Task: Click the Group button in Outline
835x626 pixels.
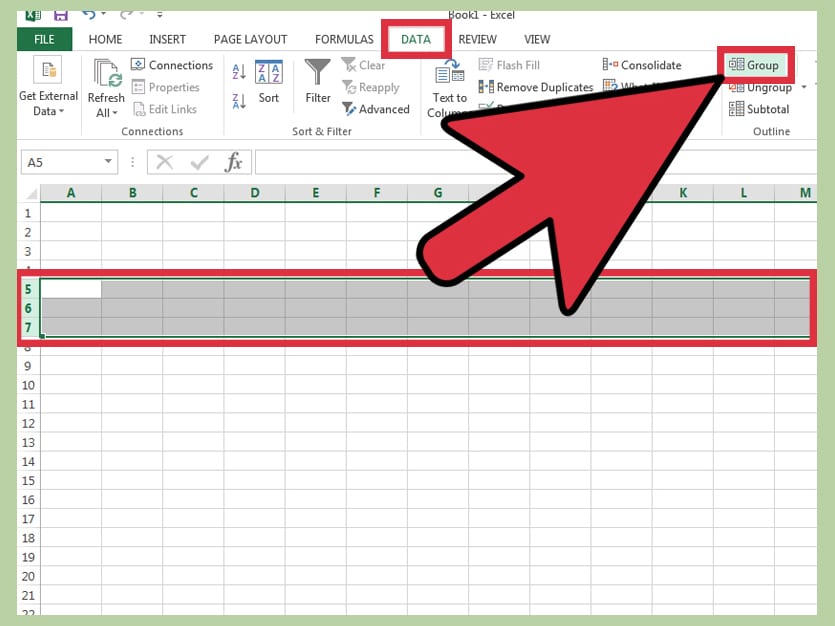Action: pyautogui.click(x=755, y=65)
